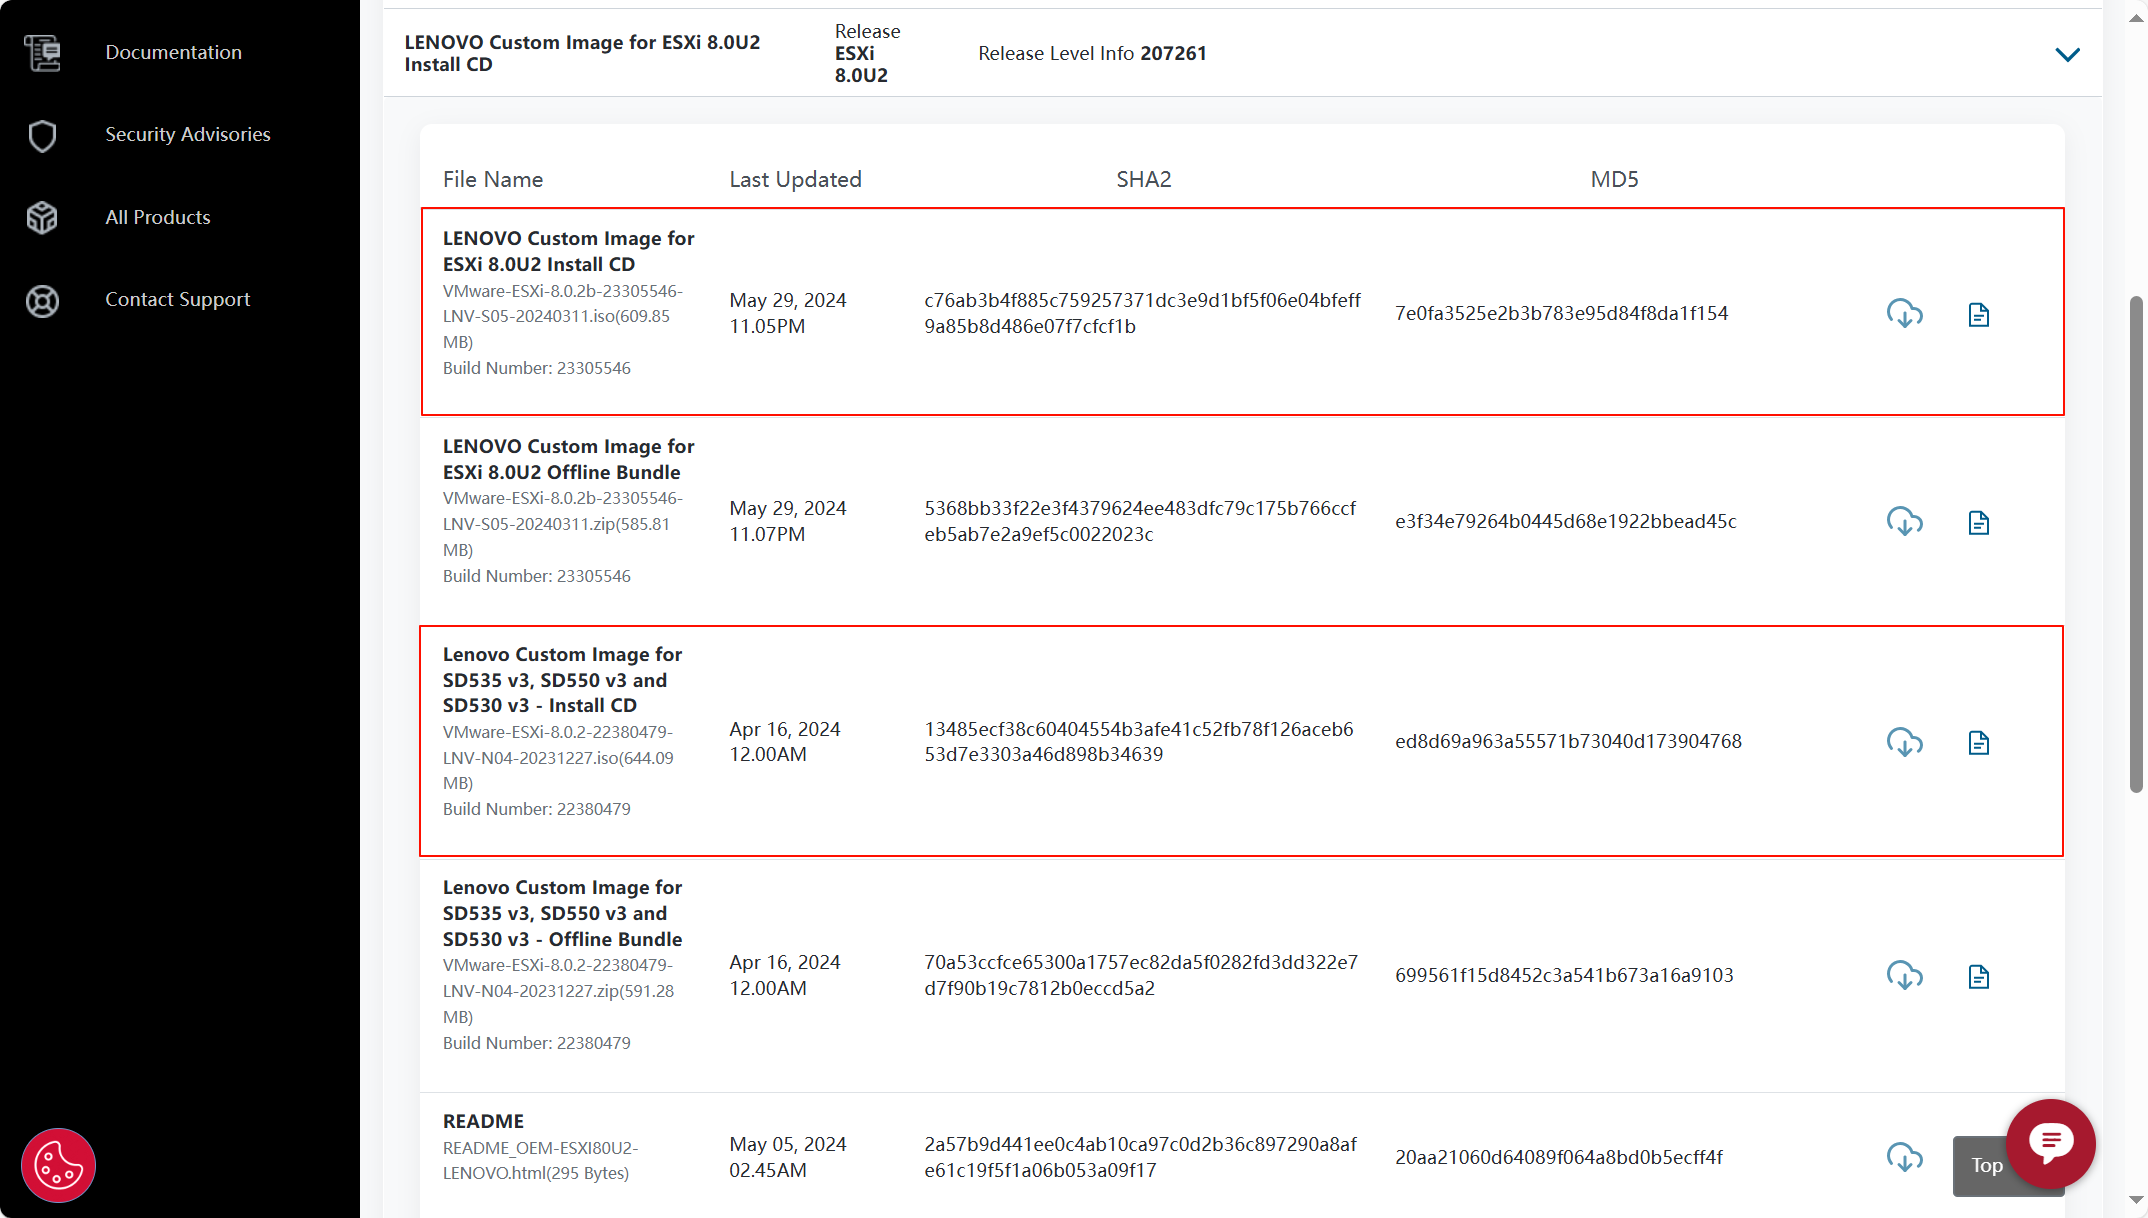Screen dimensions: 2148x1218
Task: Click Release Level Info 207261 text
Action: pos(1092,53)
